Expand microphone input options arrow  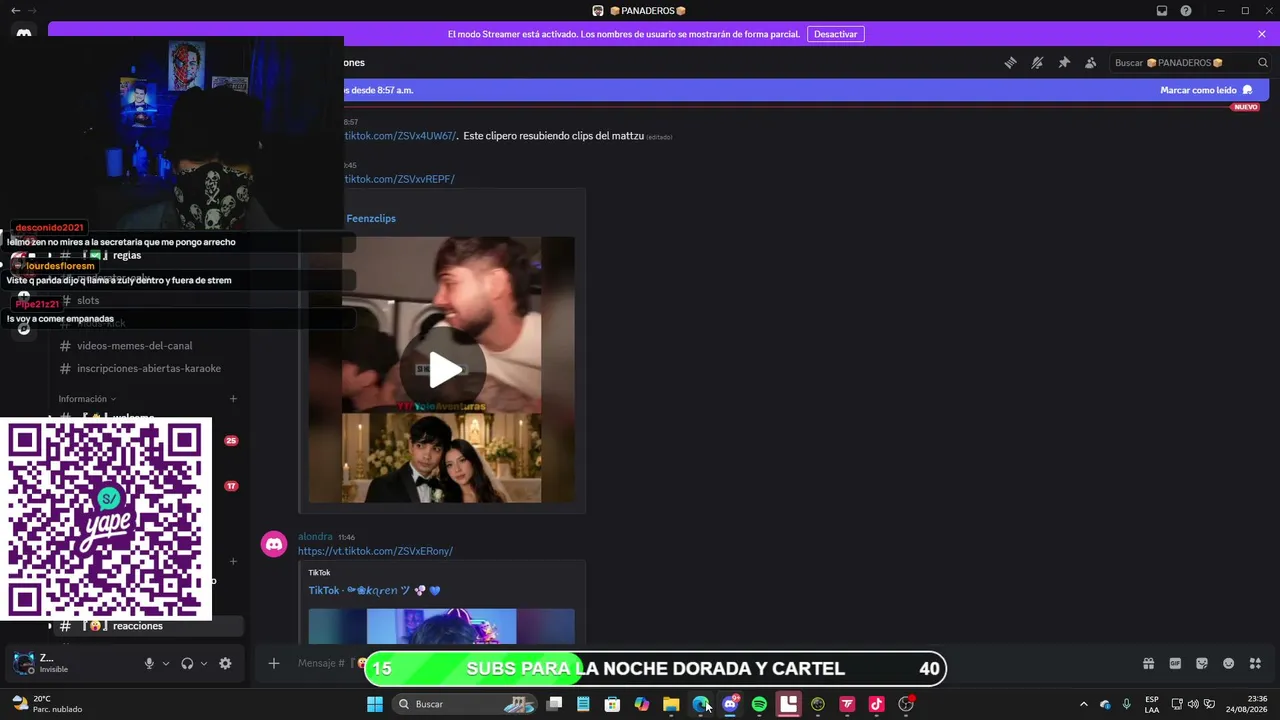point(166,663)
